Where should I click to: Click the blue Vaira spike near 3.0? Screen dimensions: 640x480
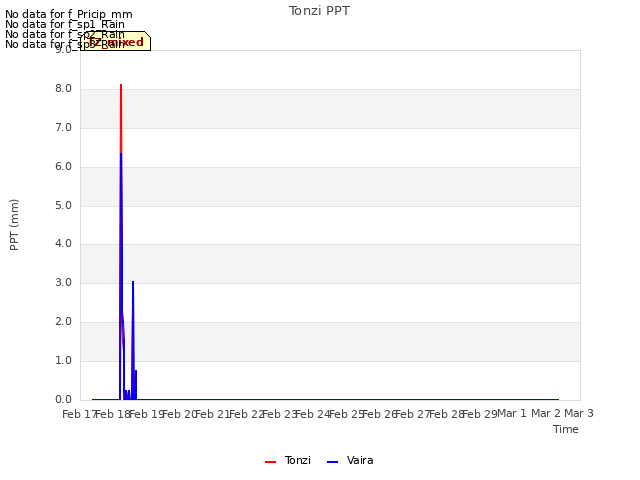(x=133, y=282)
